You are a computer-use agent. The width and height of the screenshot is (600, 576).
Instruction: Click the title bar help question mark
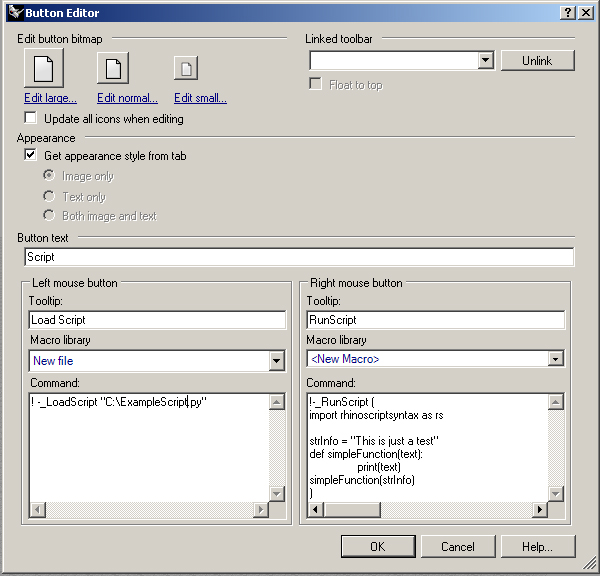[x=568, y=12]
